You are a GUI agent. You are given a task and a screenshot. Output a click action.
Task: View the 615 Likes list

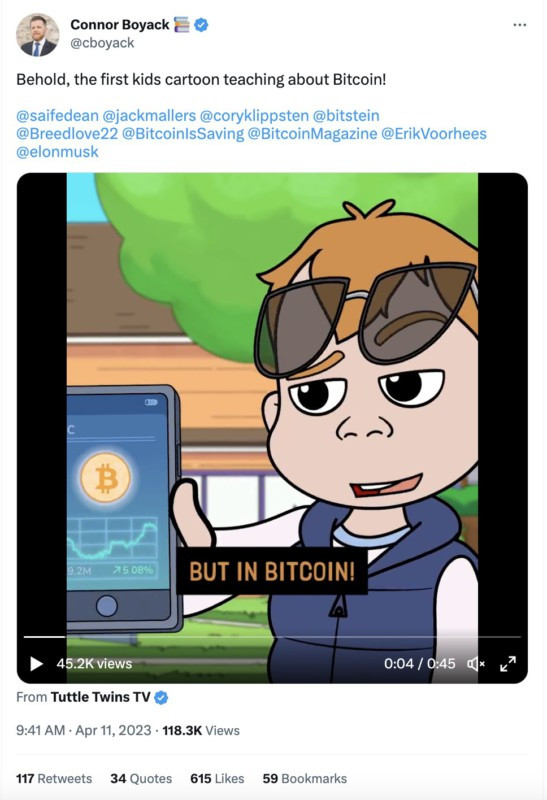point(217,779)
